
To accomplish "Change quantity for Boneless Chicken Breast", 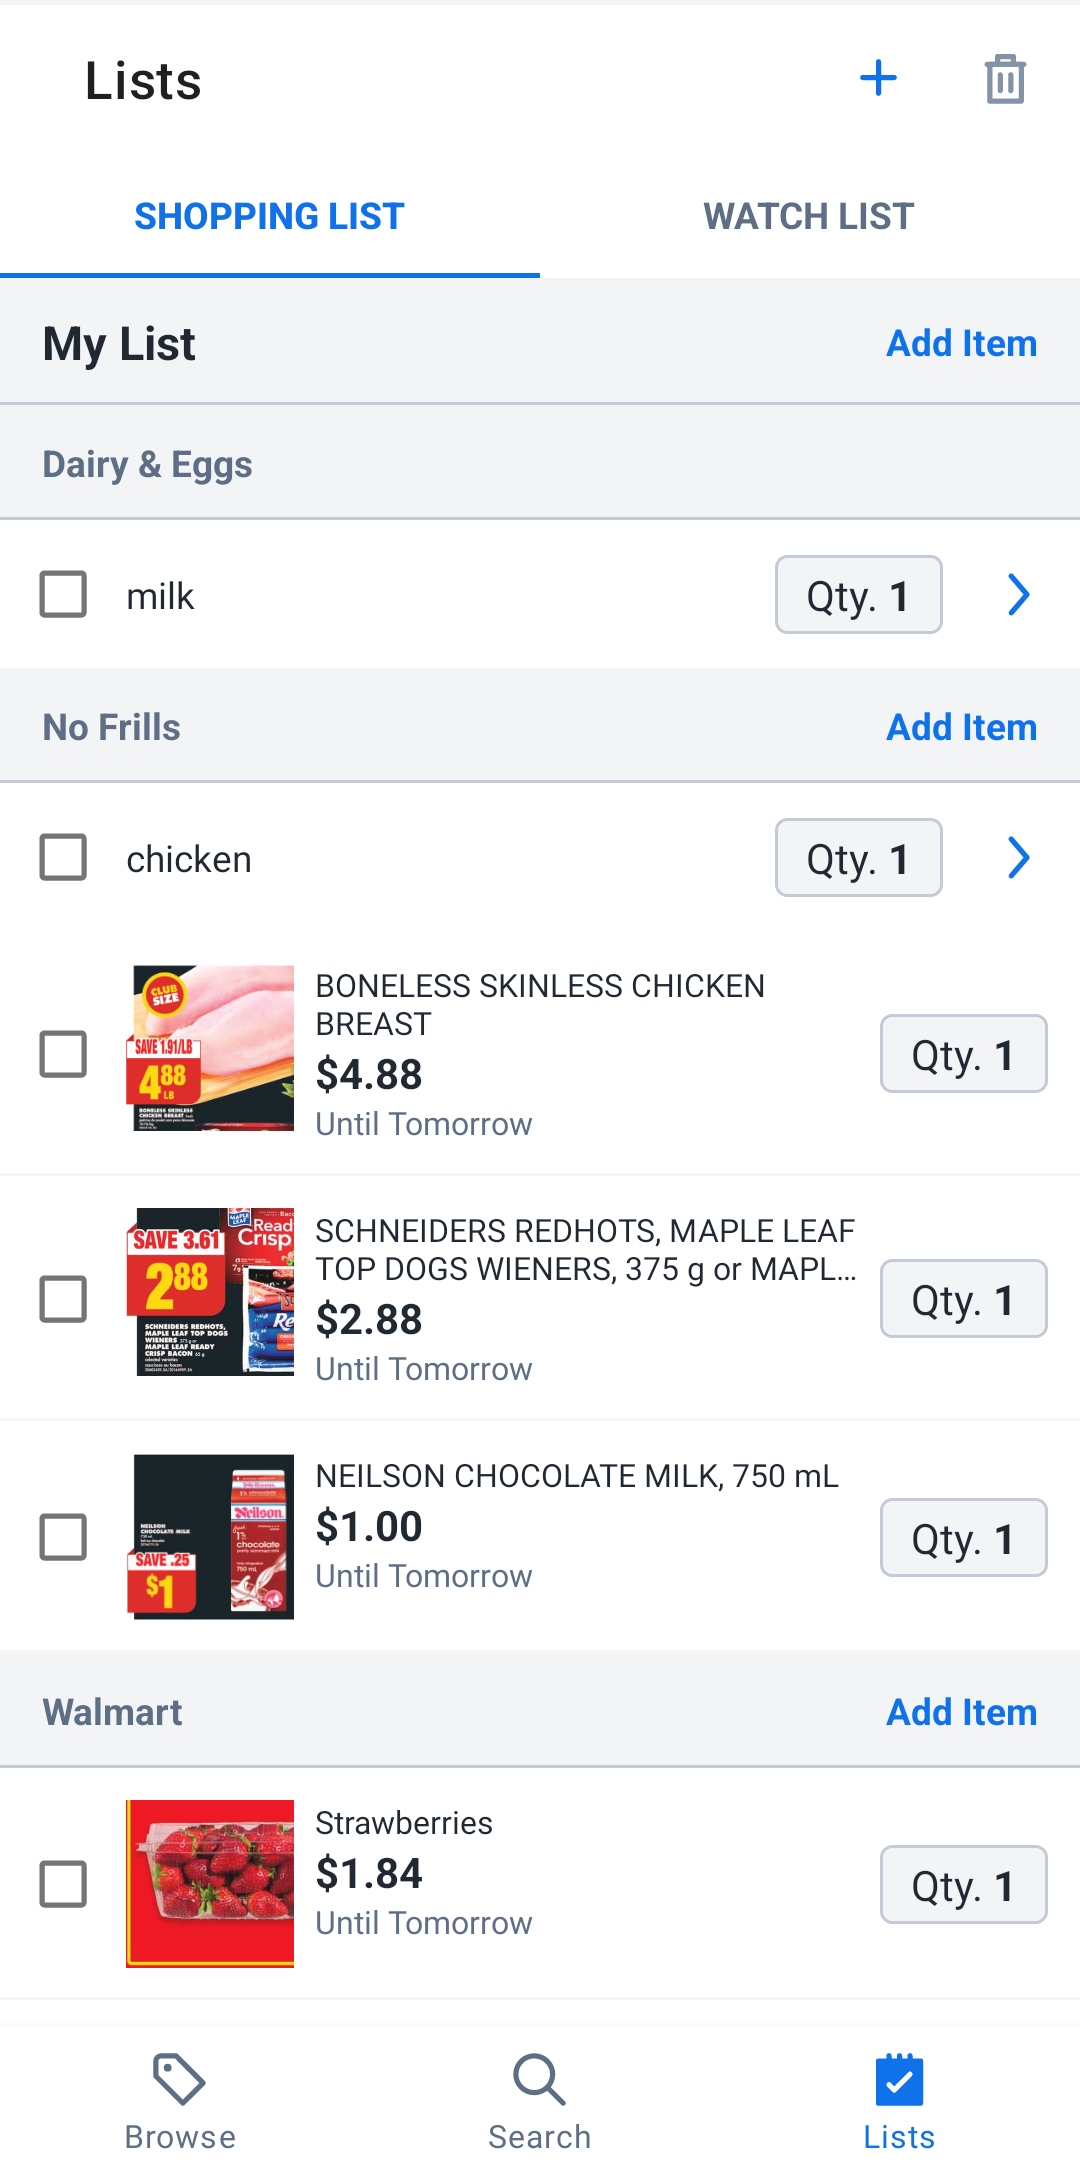I will (964, 1054).
